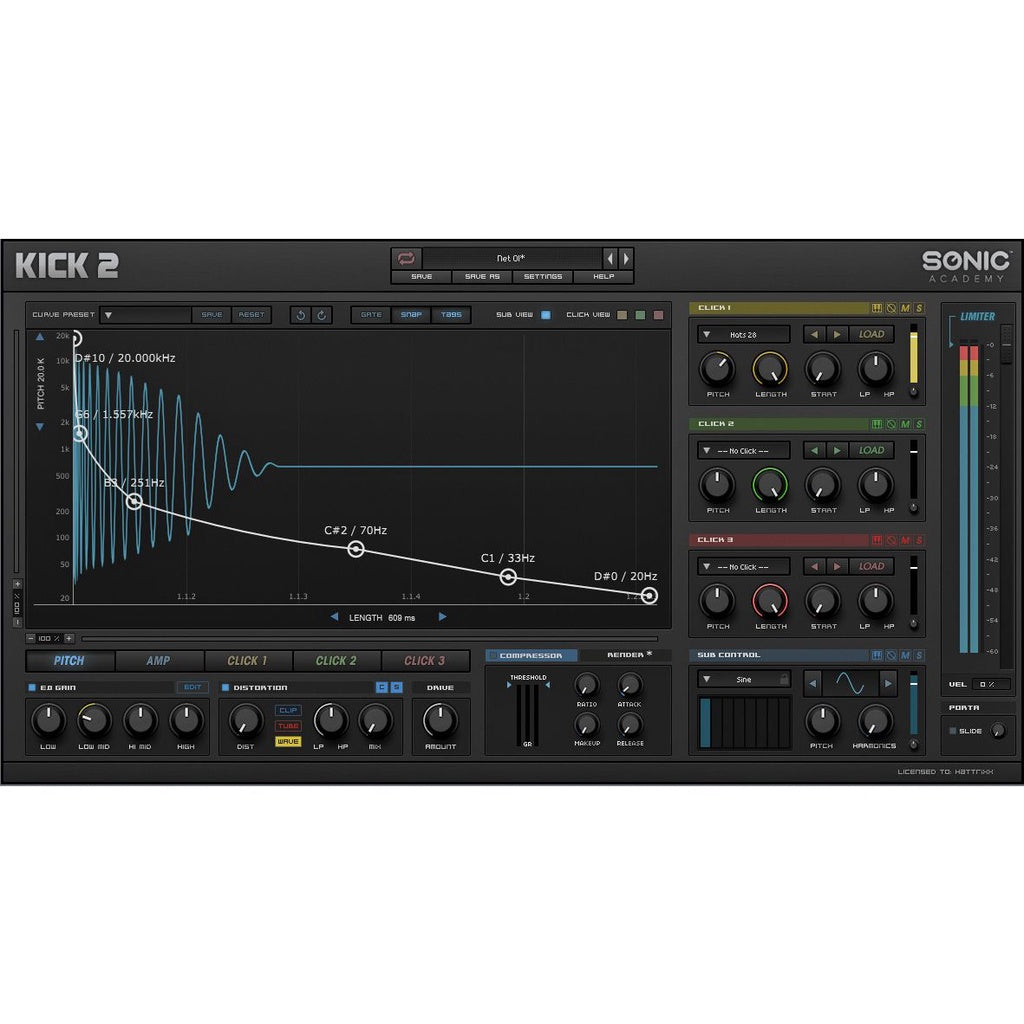Click the keyboard tracking icon on Click 1
This screenshot has width=1024, height=1024.
coord(877,308)
